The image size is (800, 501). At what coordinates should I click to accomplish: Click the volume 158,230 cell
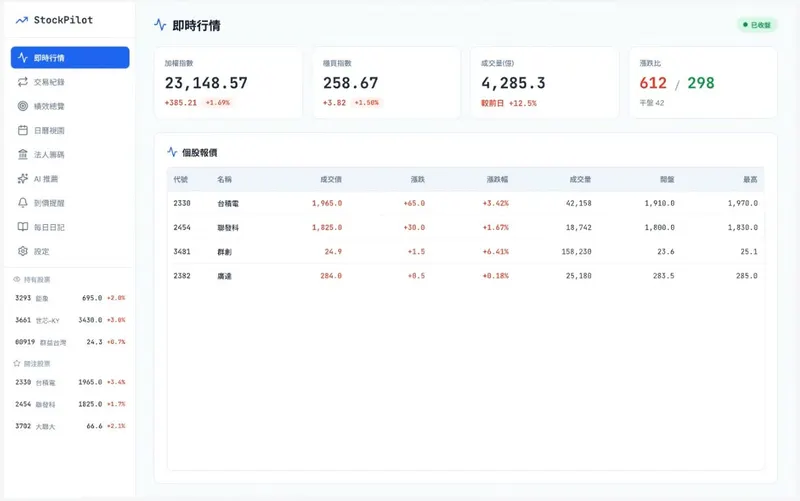click(577, 252)
